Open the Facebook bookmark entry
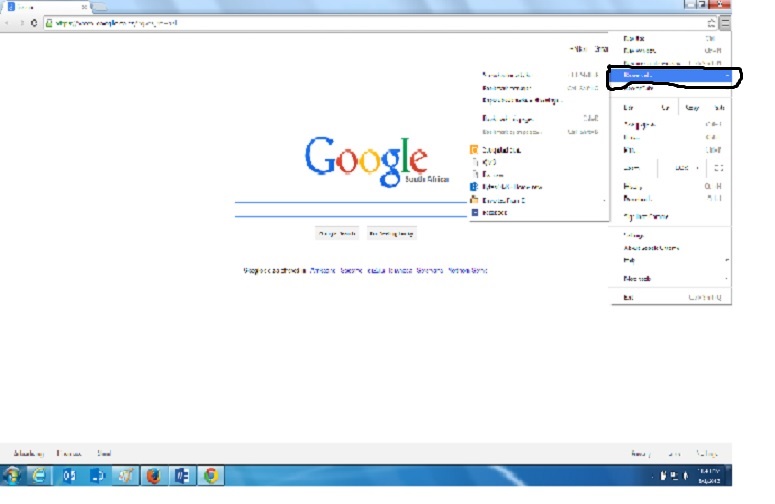 point(539,212)
